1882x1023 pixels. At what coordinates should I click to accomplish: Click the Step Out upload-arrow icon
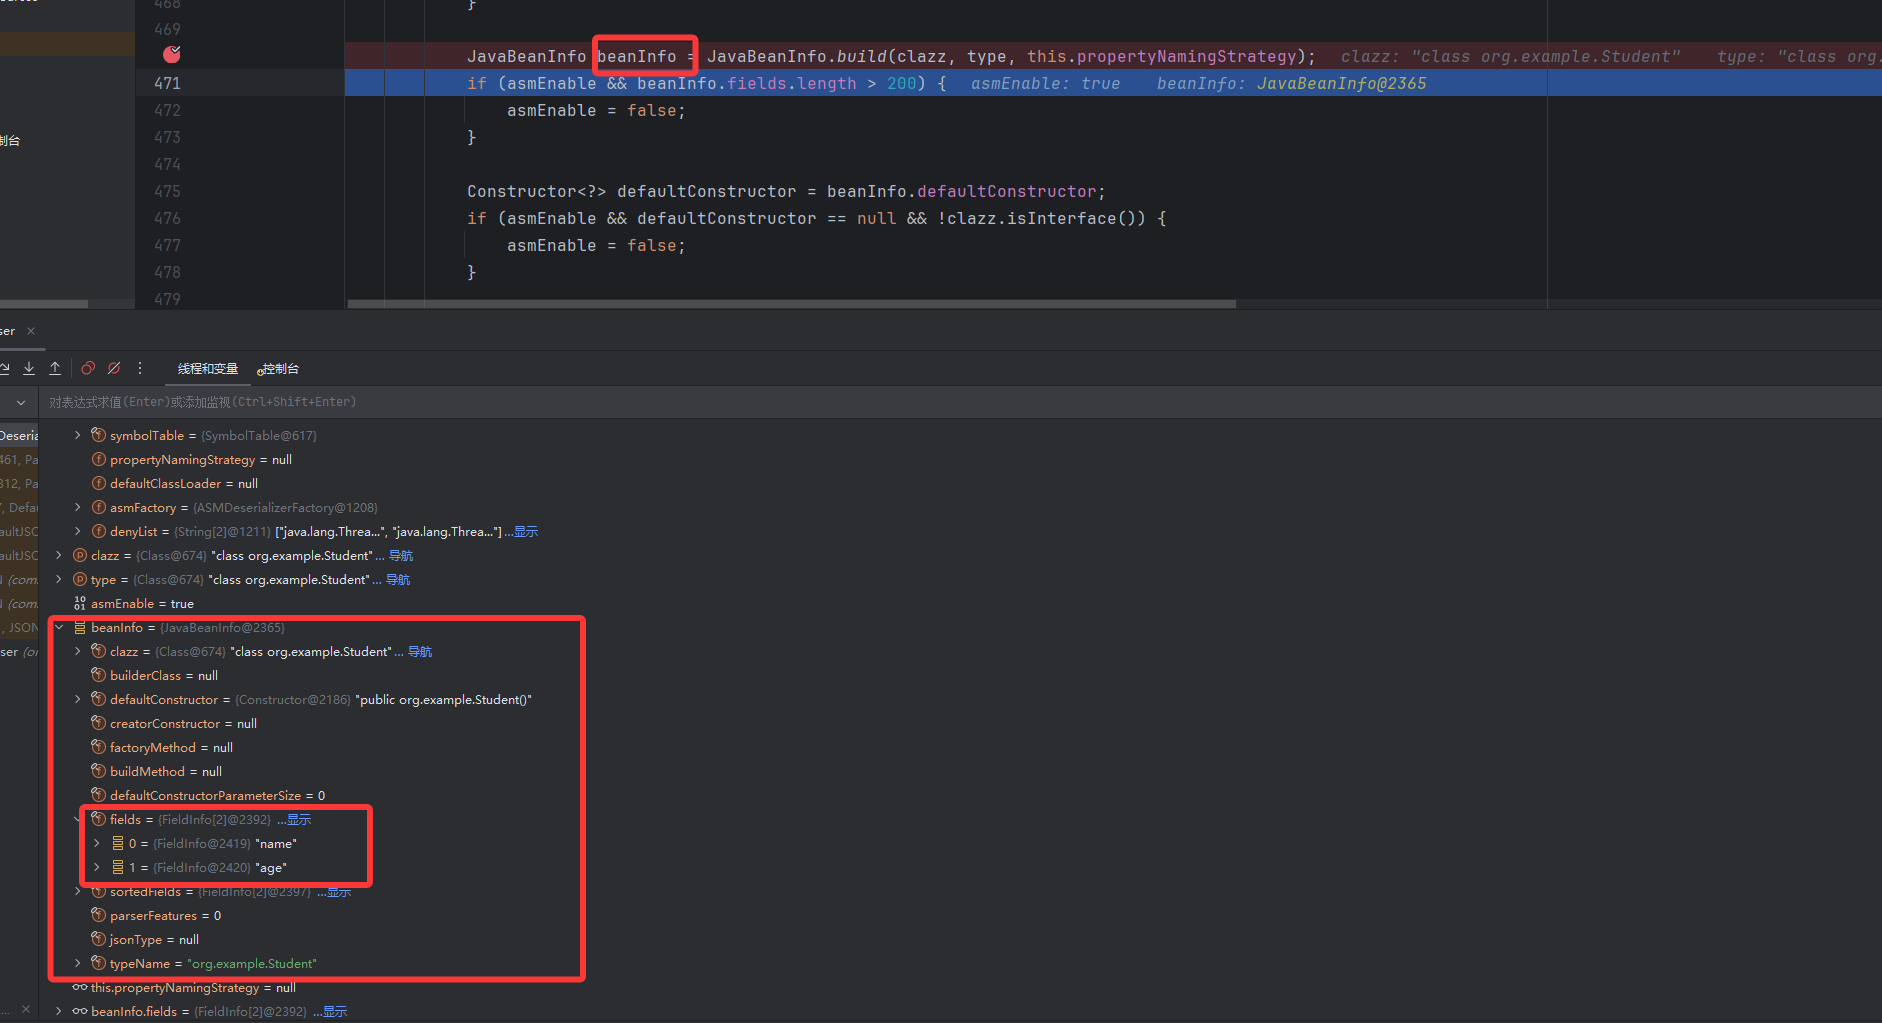[x=55, y=369]
